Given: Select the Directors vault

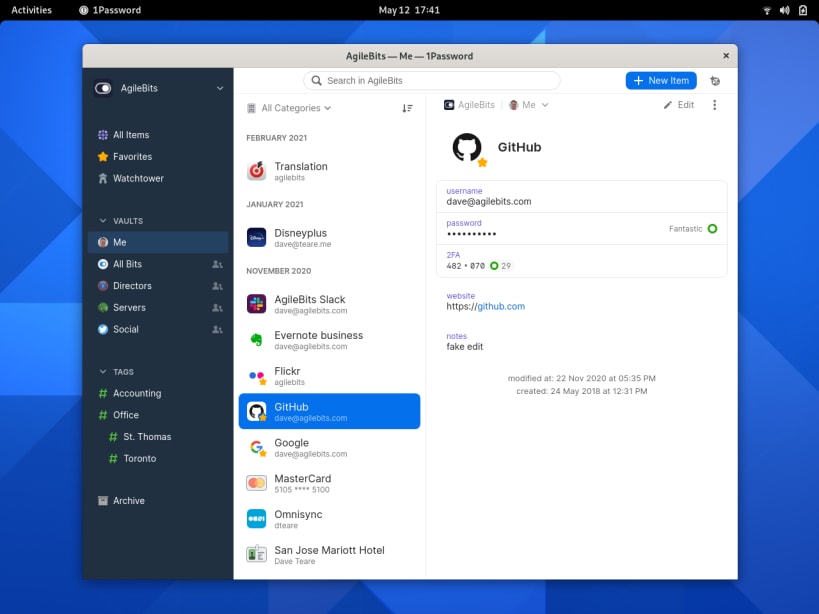Looking at the screenshot, I should [158, 286].
